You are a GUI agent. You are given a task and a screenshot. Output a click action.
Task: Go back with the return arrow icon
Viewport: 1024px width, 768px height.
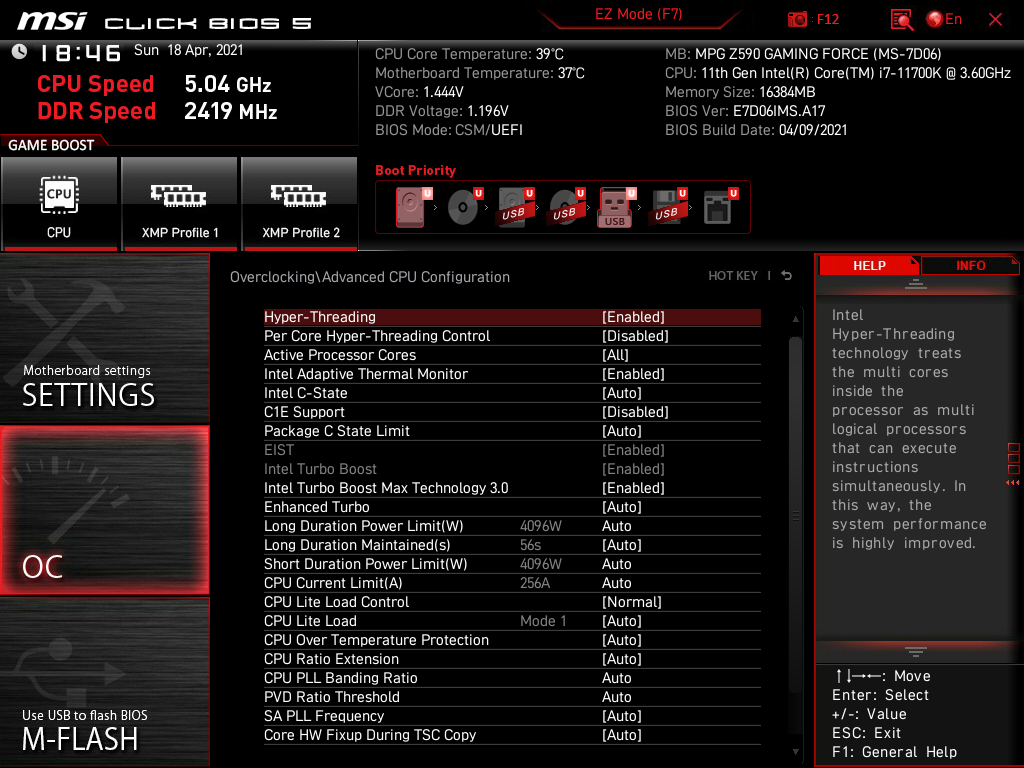click(787, 276)
